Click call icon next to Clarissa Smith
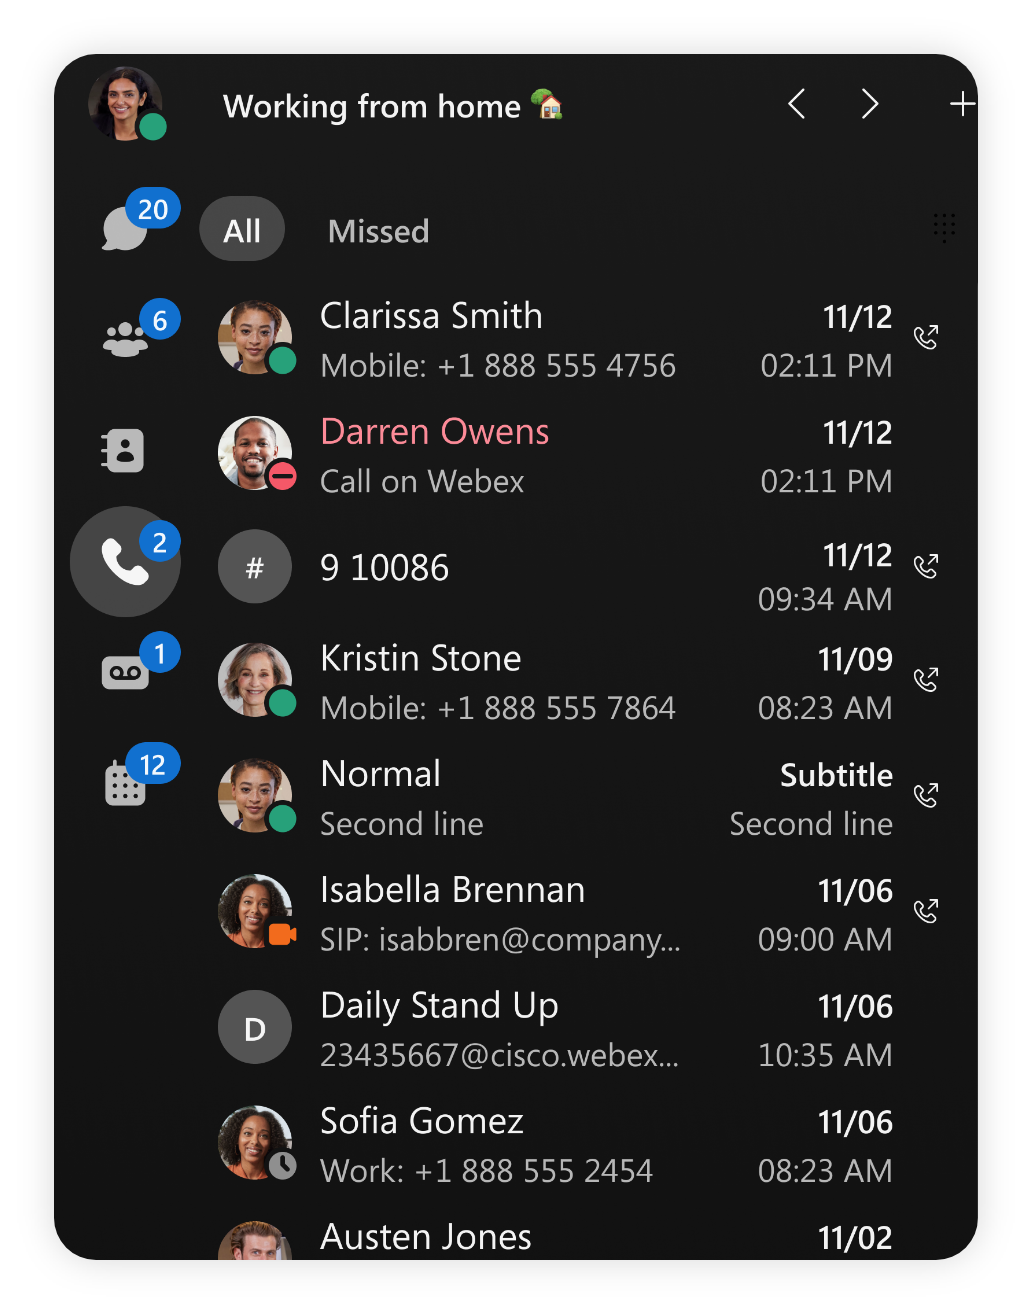Image resolution: width=1032 pixels, height=1314 pixels. [x=926, y=338]
